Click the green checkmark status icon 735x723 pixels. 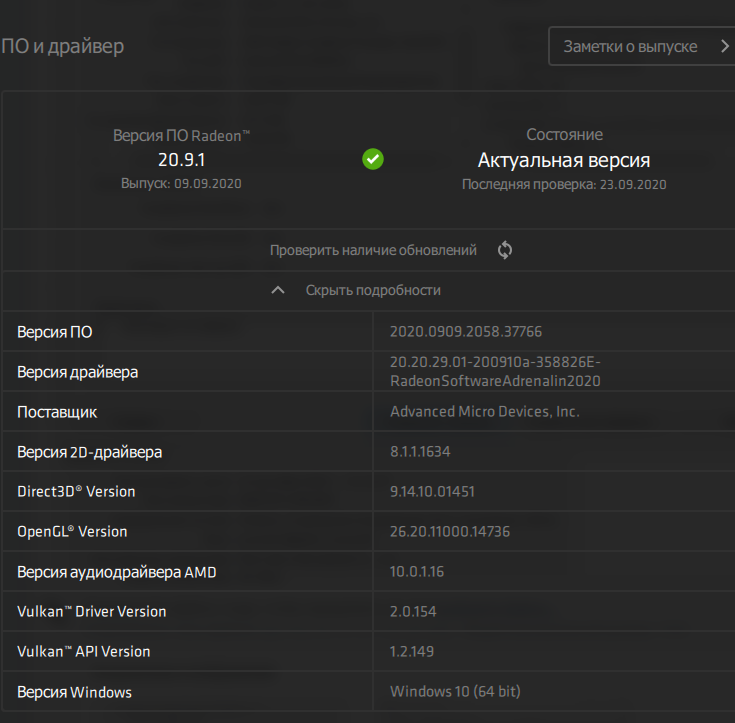373,159
